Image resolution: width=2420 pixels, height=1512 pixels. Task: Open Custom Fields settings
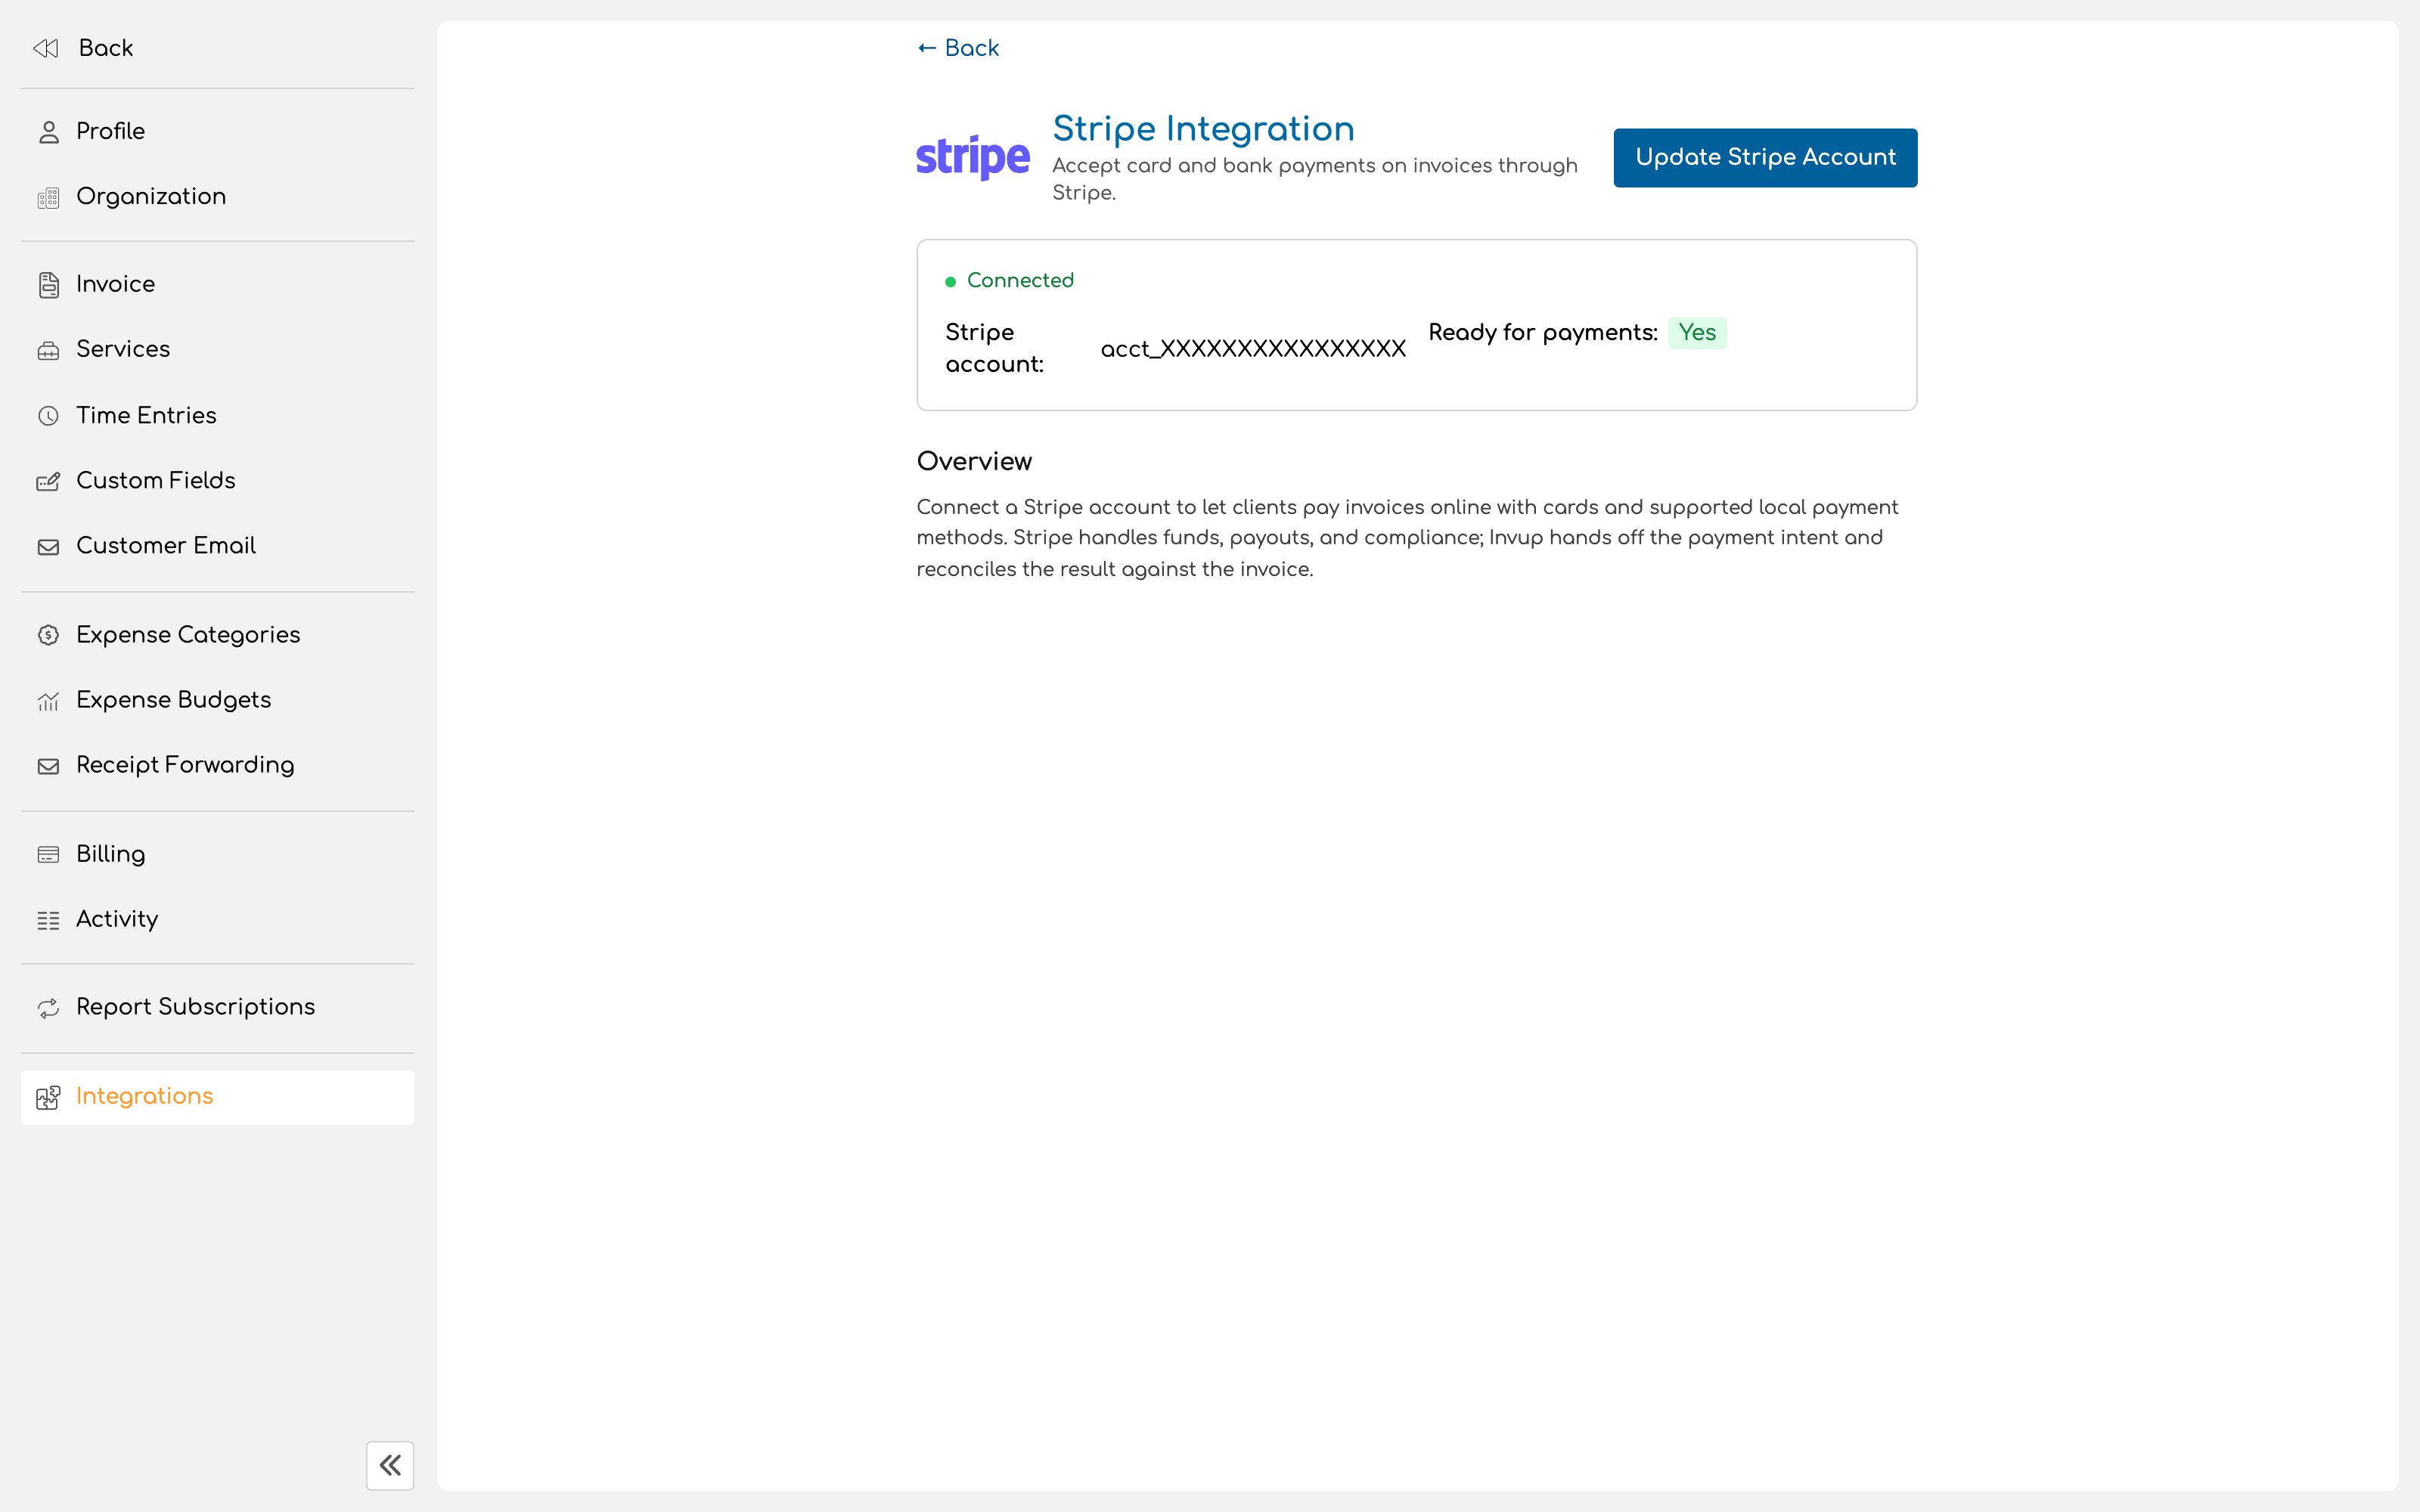click(217, 481)
